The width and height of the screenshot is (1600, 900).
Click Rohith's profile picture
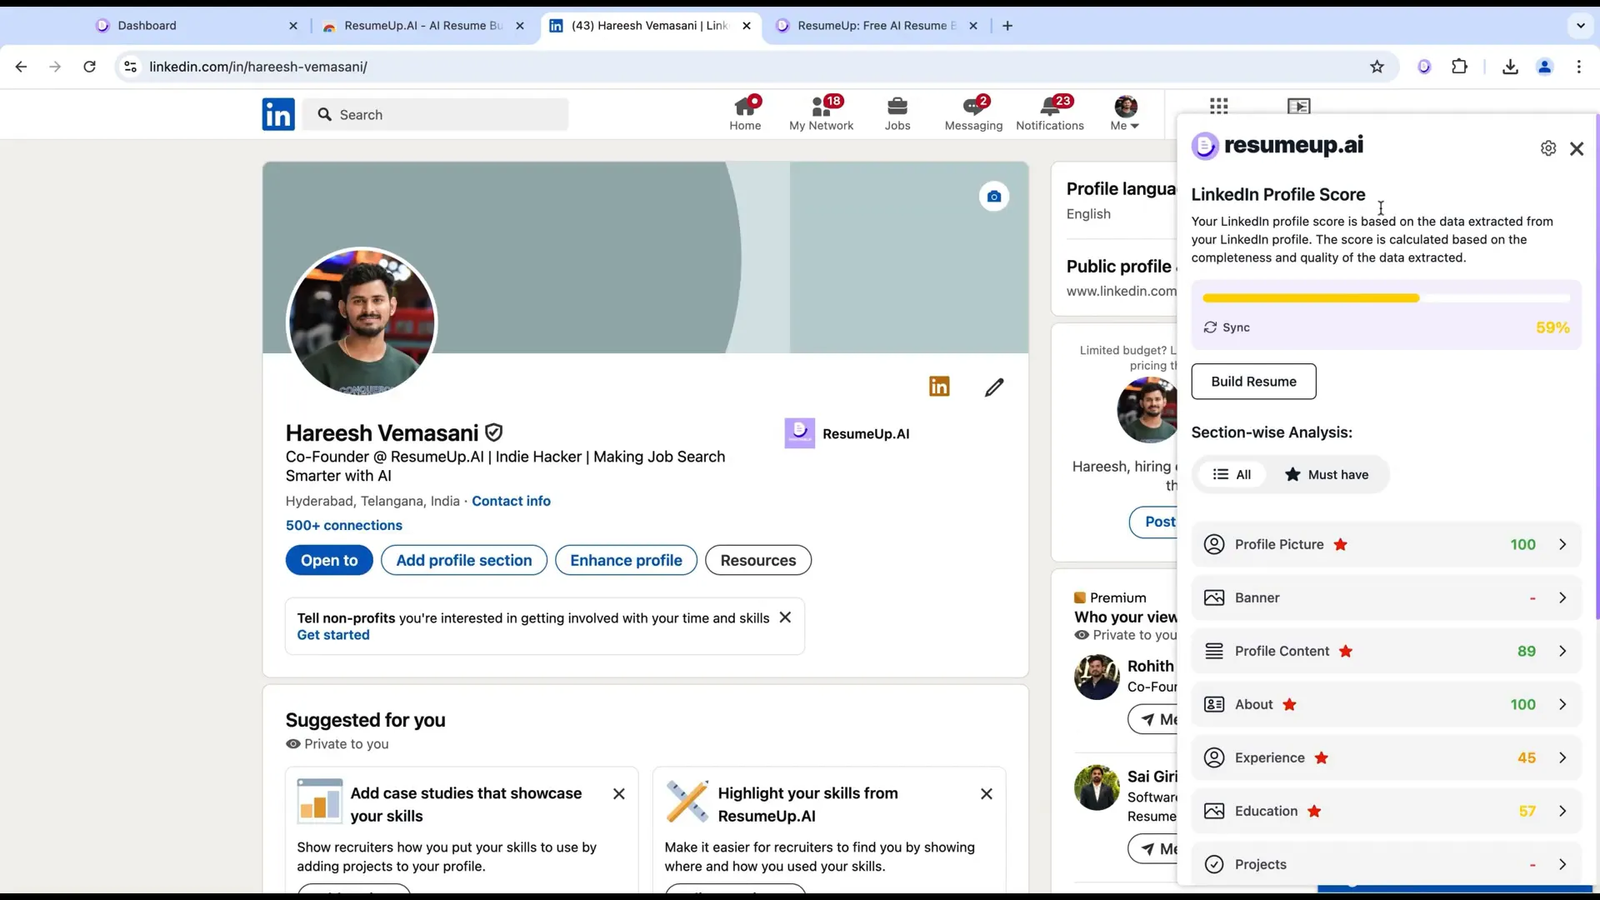(x=1097, y=677)
